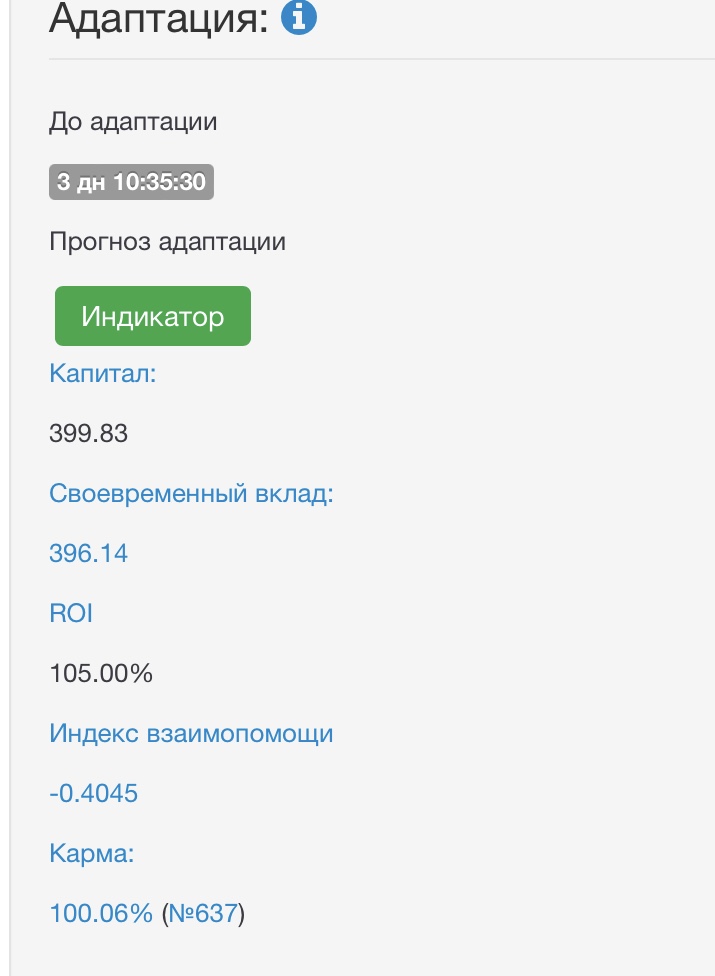Viewport: 715px width, 976px height.
Task: Click the info icon beside Адаптация
Action: tap(299, 19)
